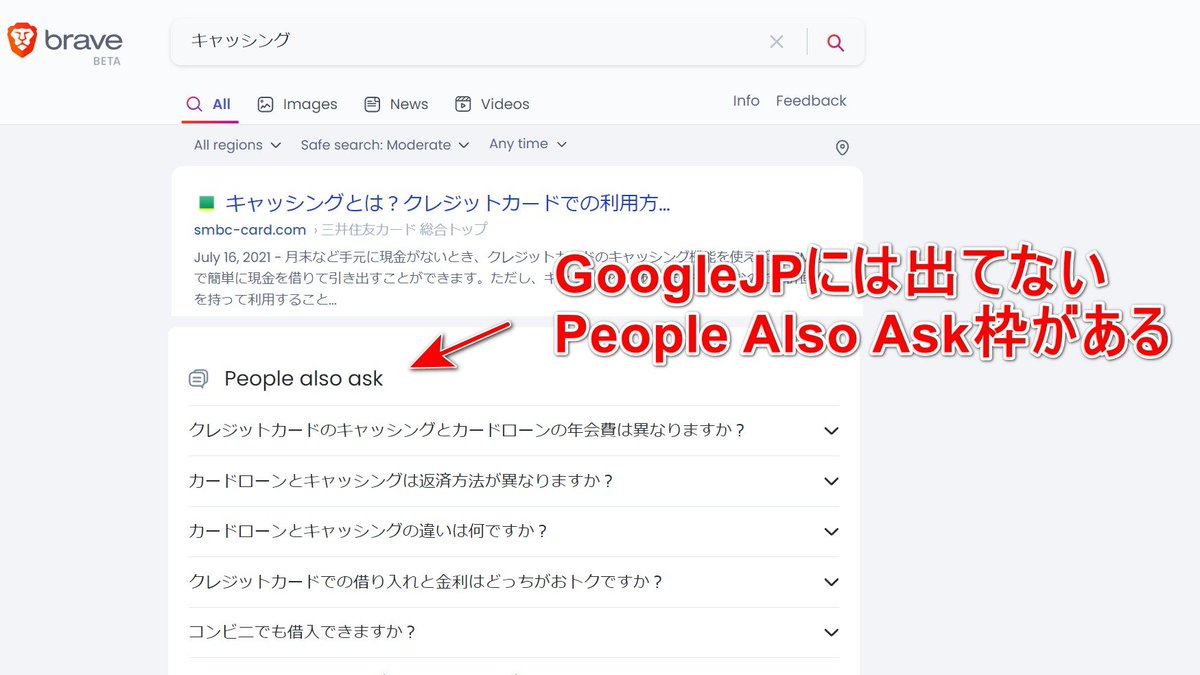Click the News newspaper icon

371,103
